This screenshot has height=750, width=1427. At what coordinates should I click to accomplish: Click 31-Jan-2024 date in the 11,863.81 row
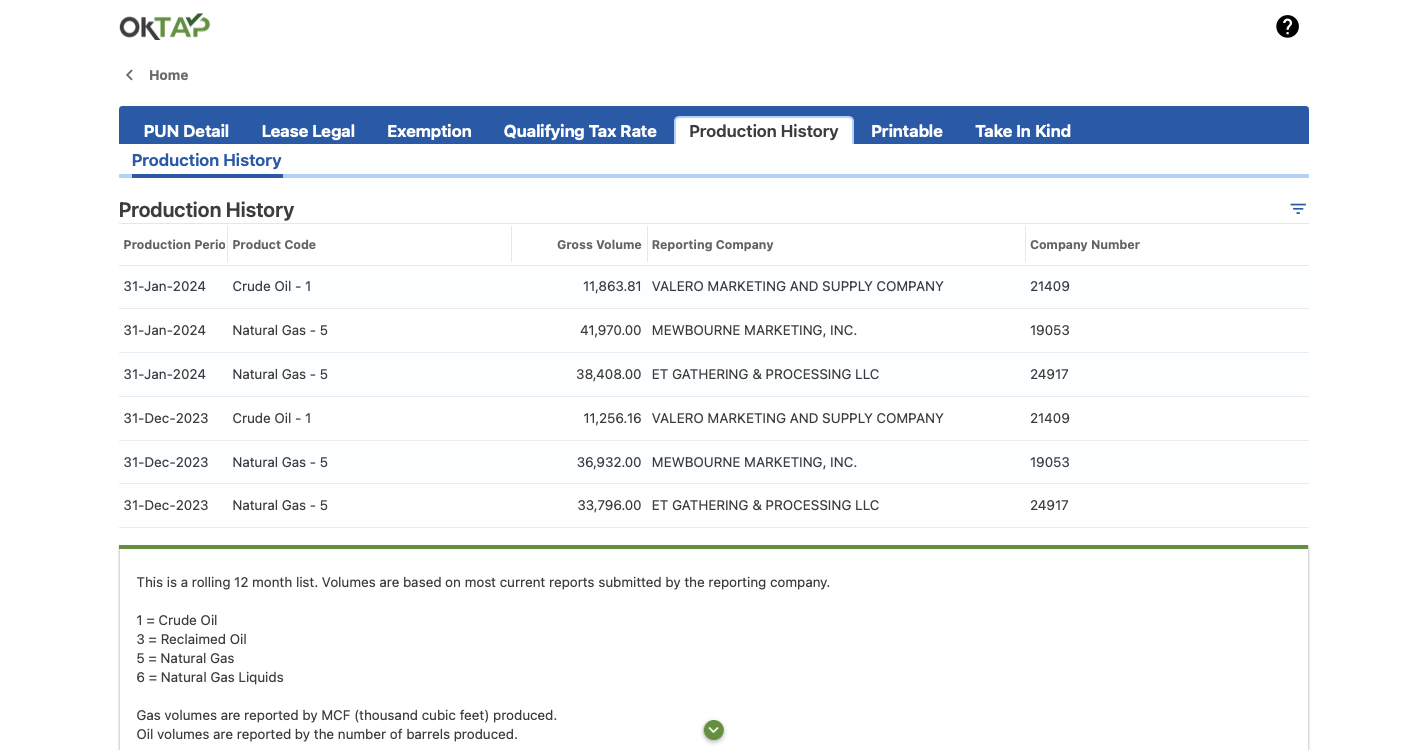click(165, 286)
